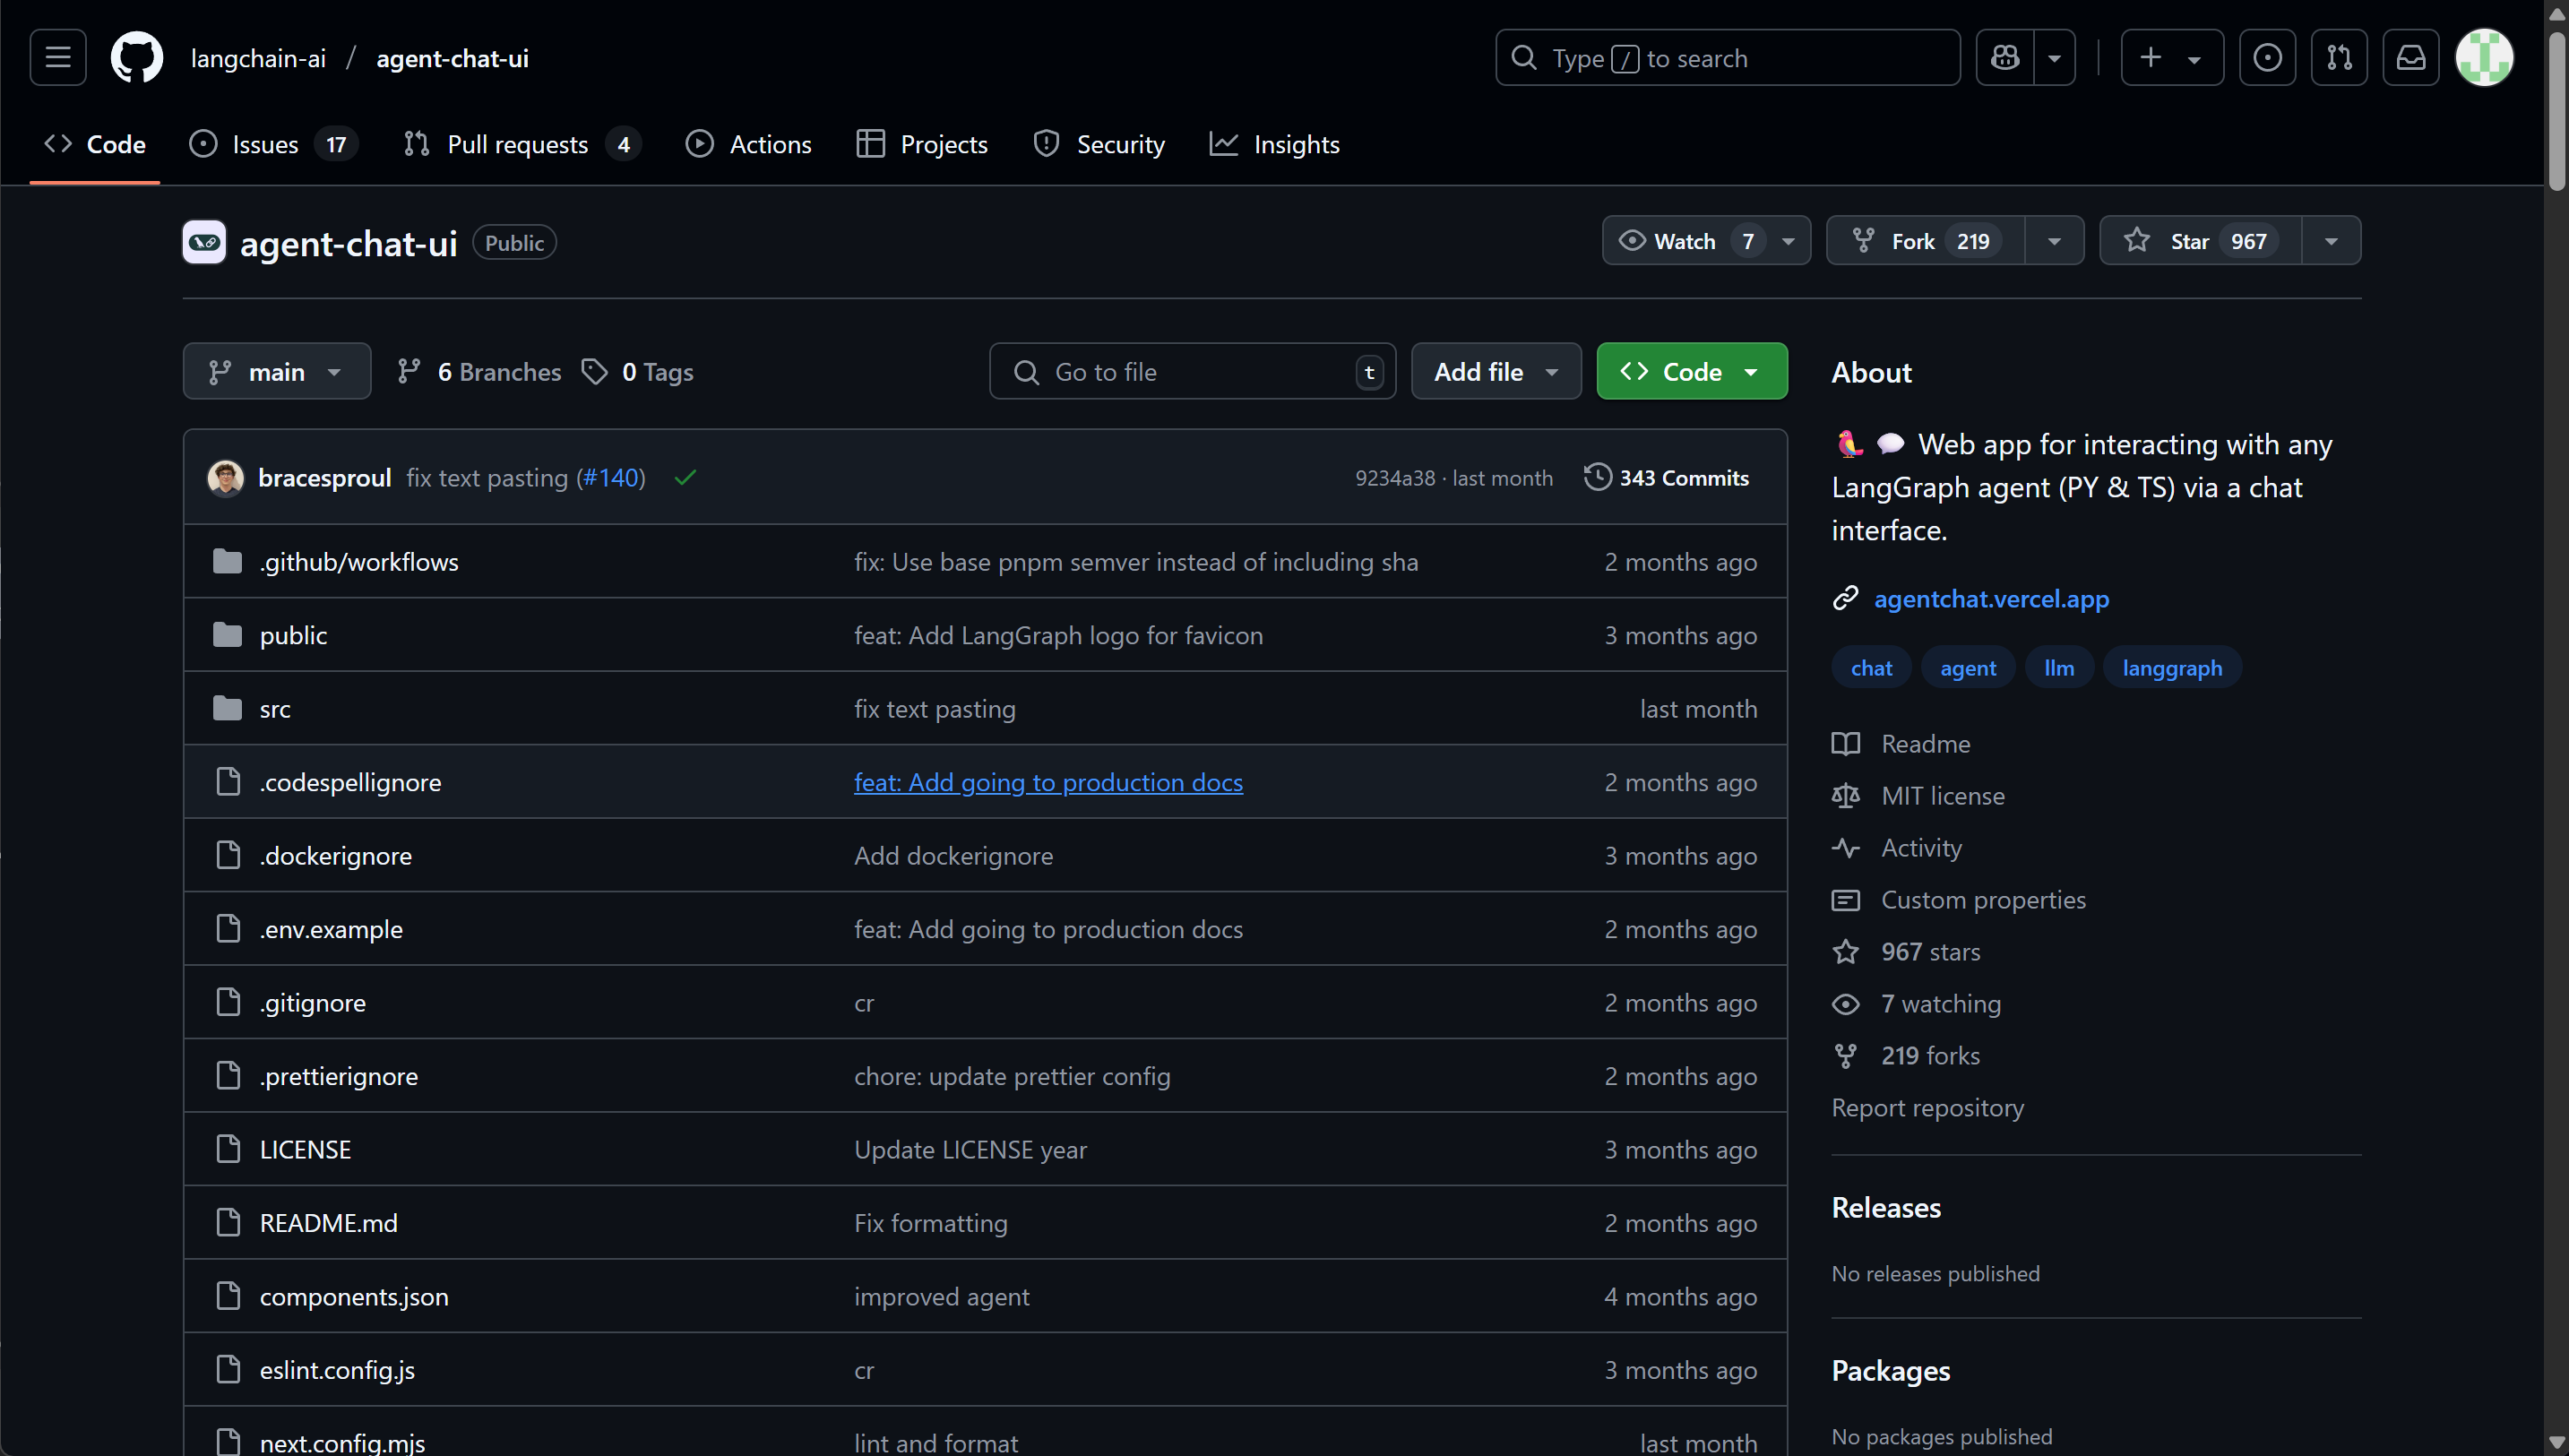Viewport: 2569px width, 1456px height.
Task: Open the bracesproul author link
Action: click(x=325, y=478)
